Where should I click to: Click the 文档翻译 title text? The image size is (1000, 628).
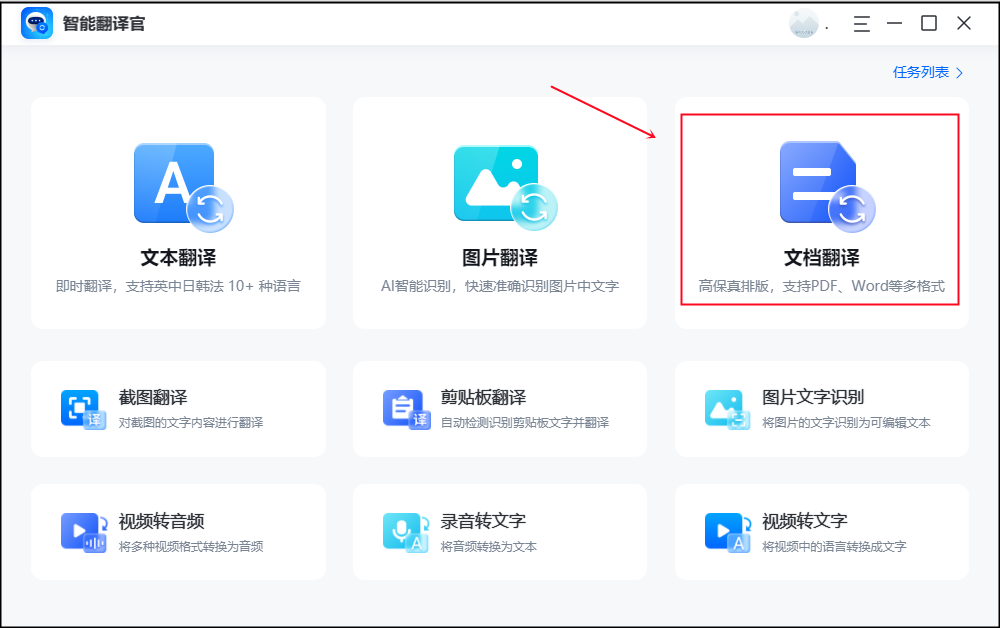[x=821, y=258]
